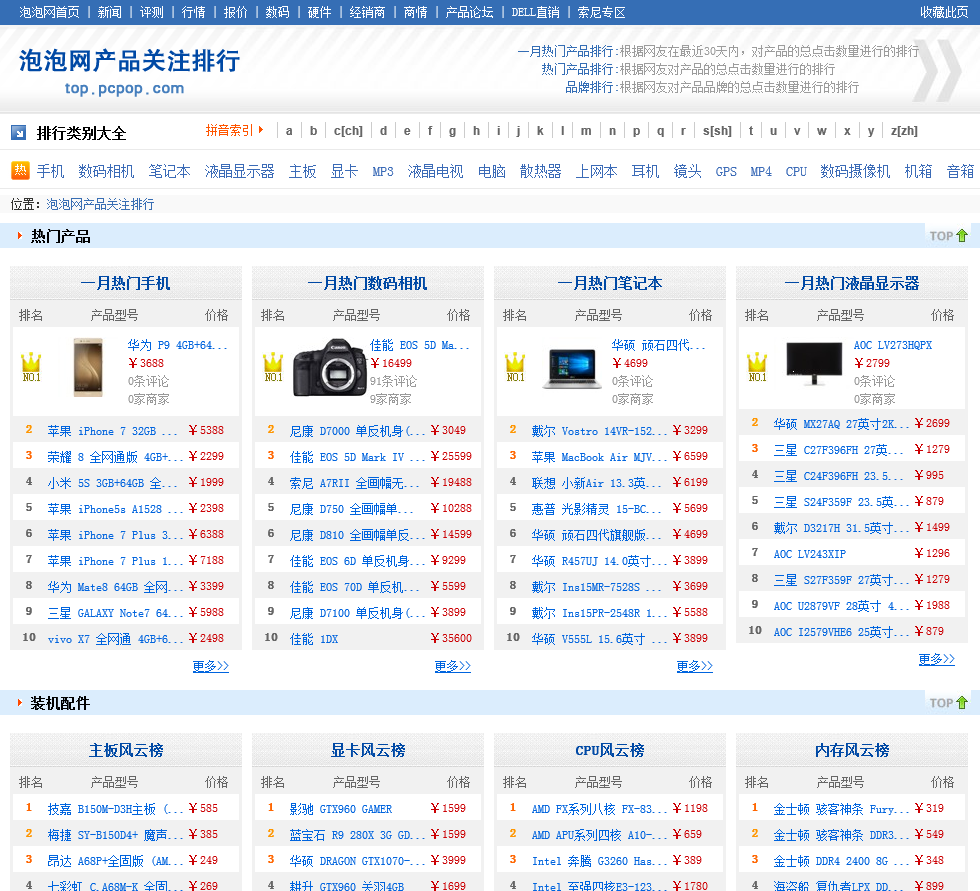Click price ¥16499 of 佳能 EOS 5D
The width and height of the screenshot is (980, 891).
tap(391, 363)
